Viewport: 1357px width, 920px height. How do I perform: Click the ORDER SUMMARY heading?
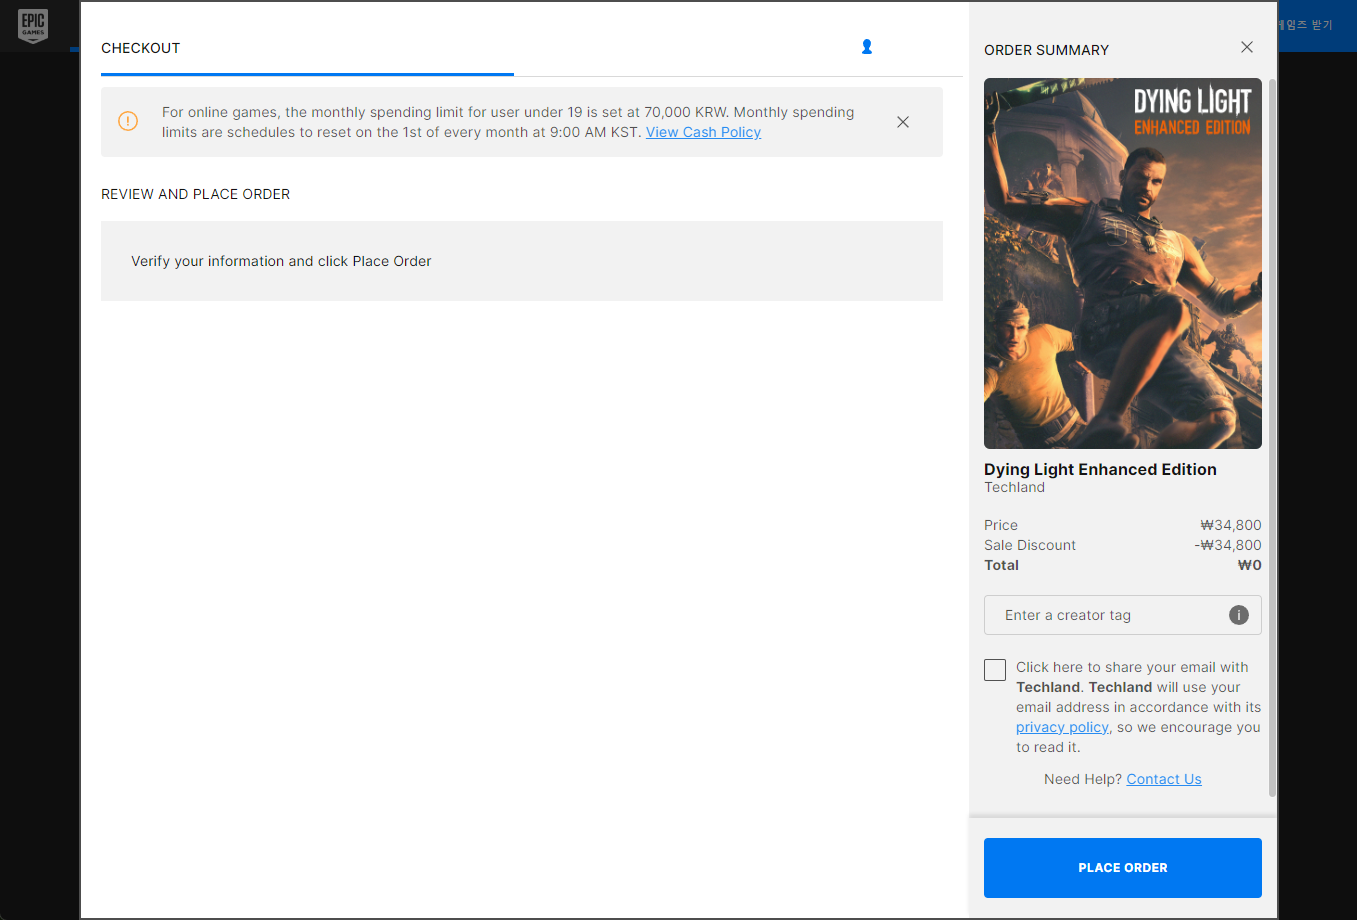pos(1046,50)
